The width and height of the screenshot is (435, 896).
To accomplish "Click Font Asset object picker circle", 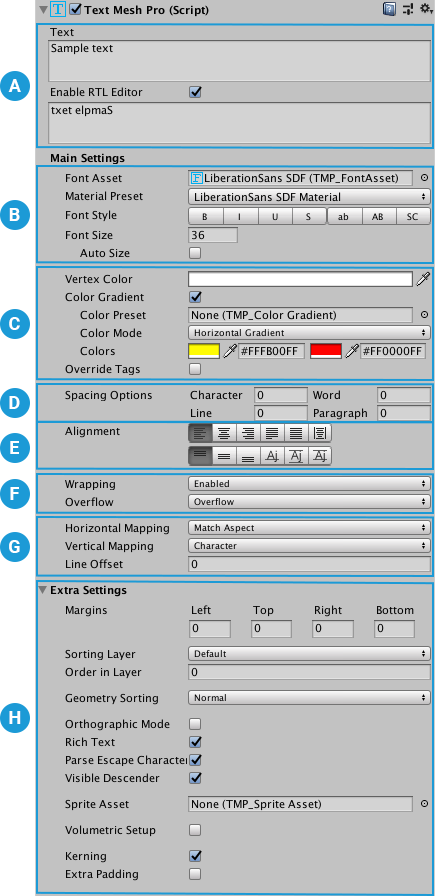I will pos(424,178).
